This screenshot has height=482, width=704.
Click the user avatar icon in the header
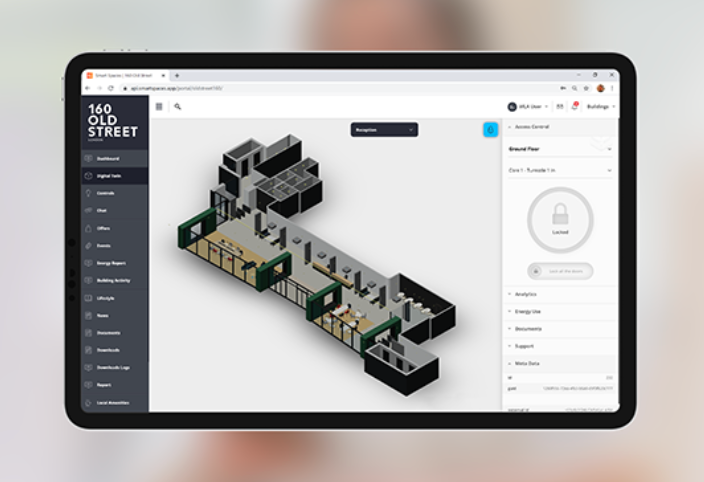(x=512, y=106)
